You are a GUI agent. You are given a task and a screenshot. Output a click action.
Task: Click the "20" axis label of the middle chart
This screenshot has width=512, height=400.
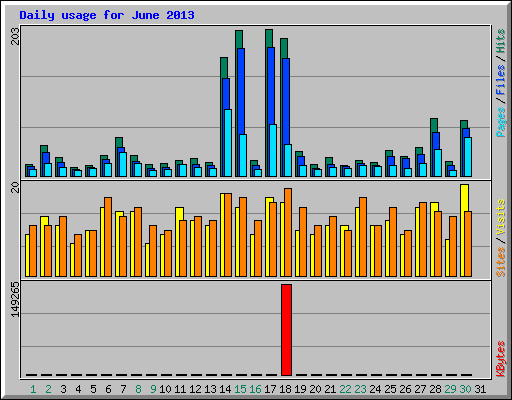(x=15, y=187)
